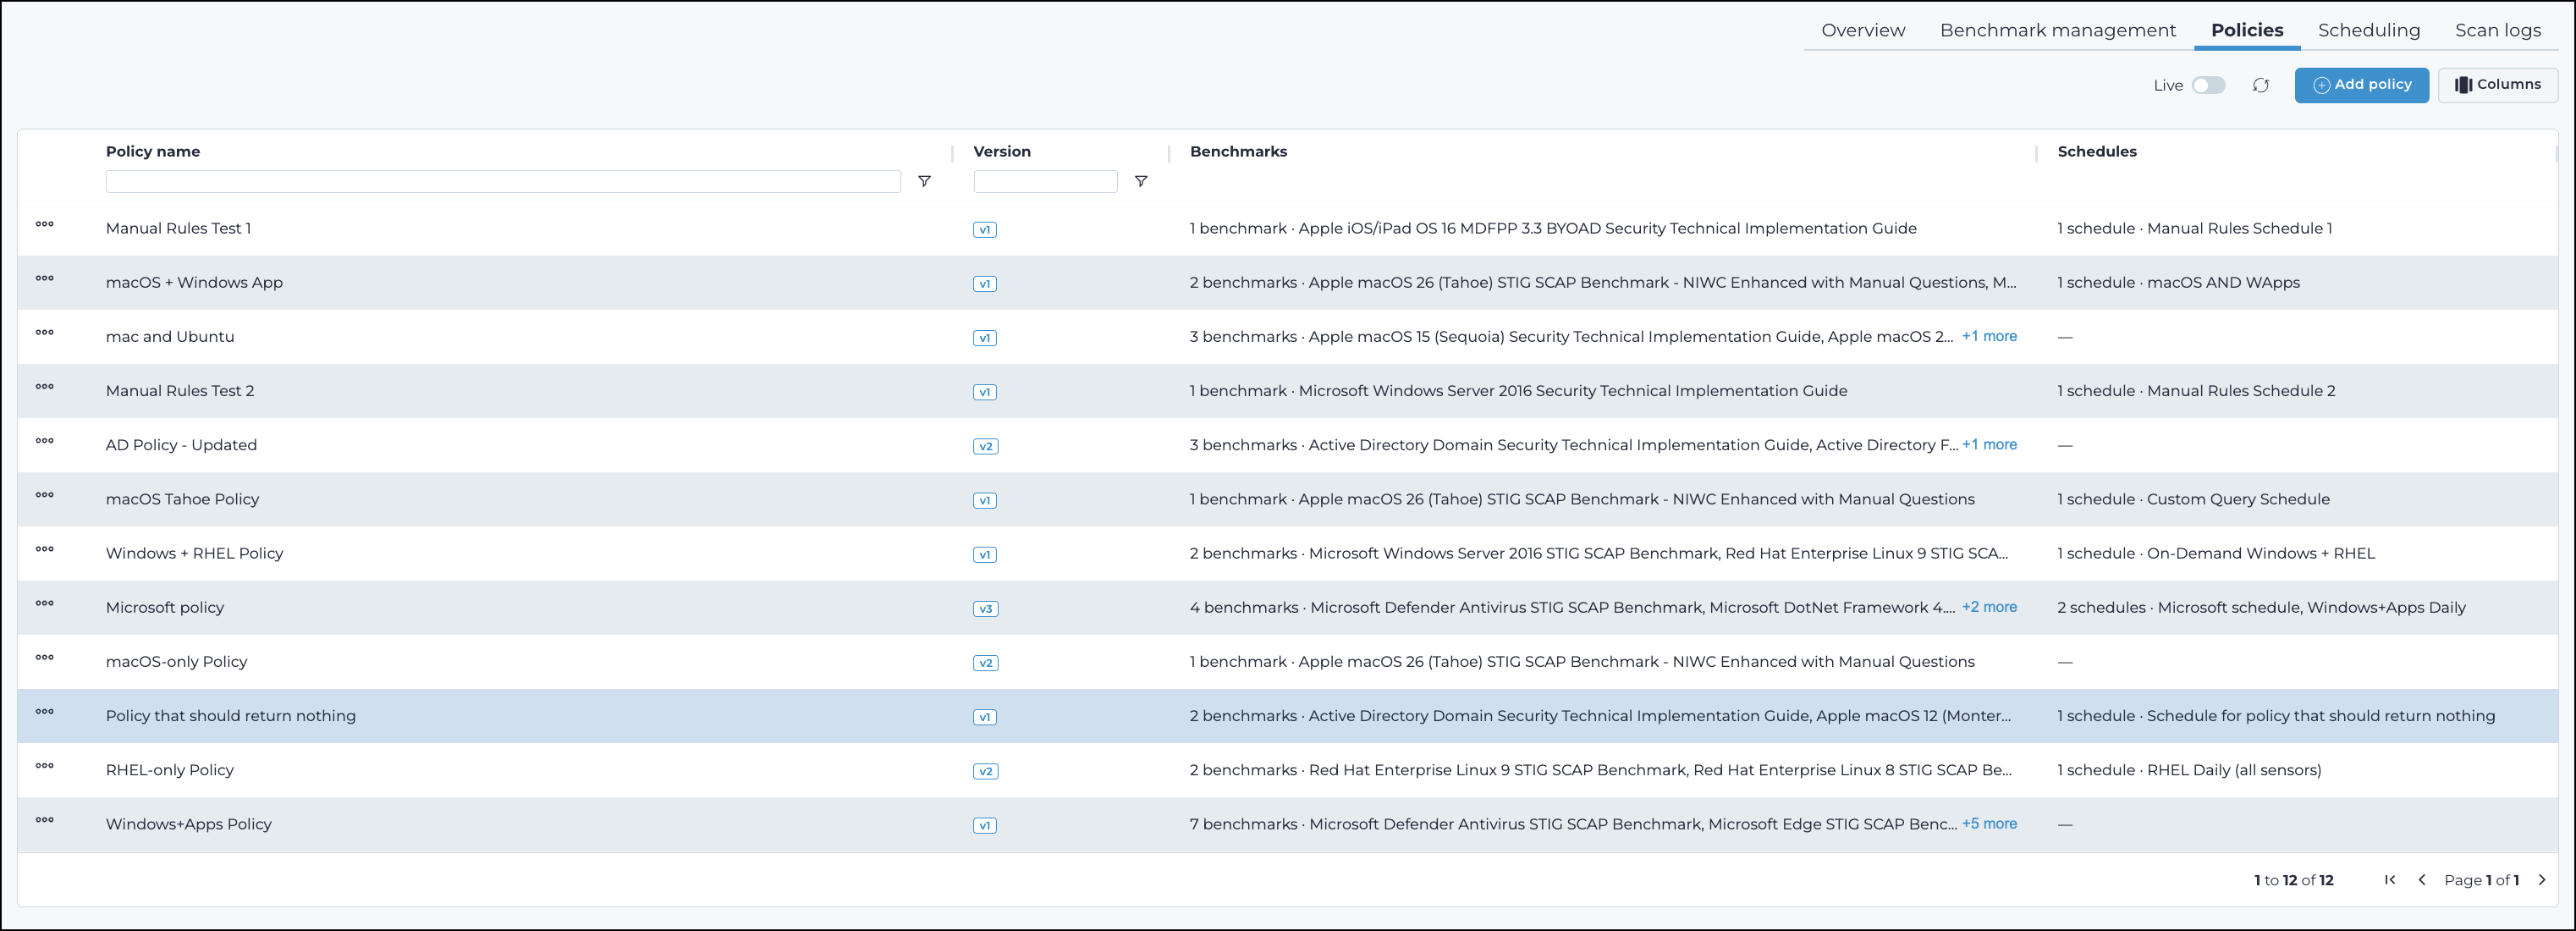Open actions menu for Windows + RHEL Policy
2576x931 pixels.
point(45,549)
